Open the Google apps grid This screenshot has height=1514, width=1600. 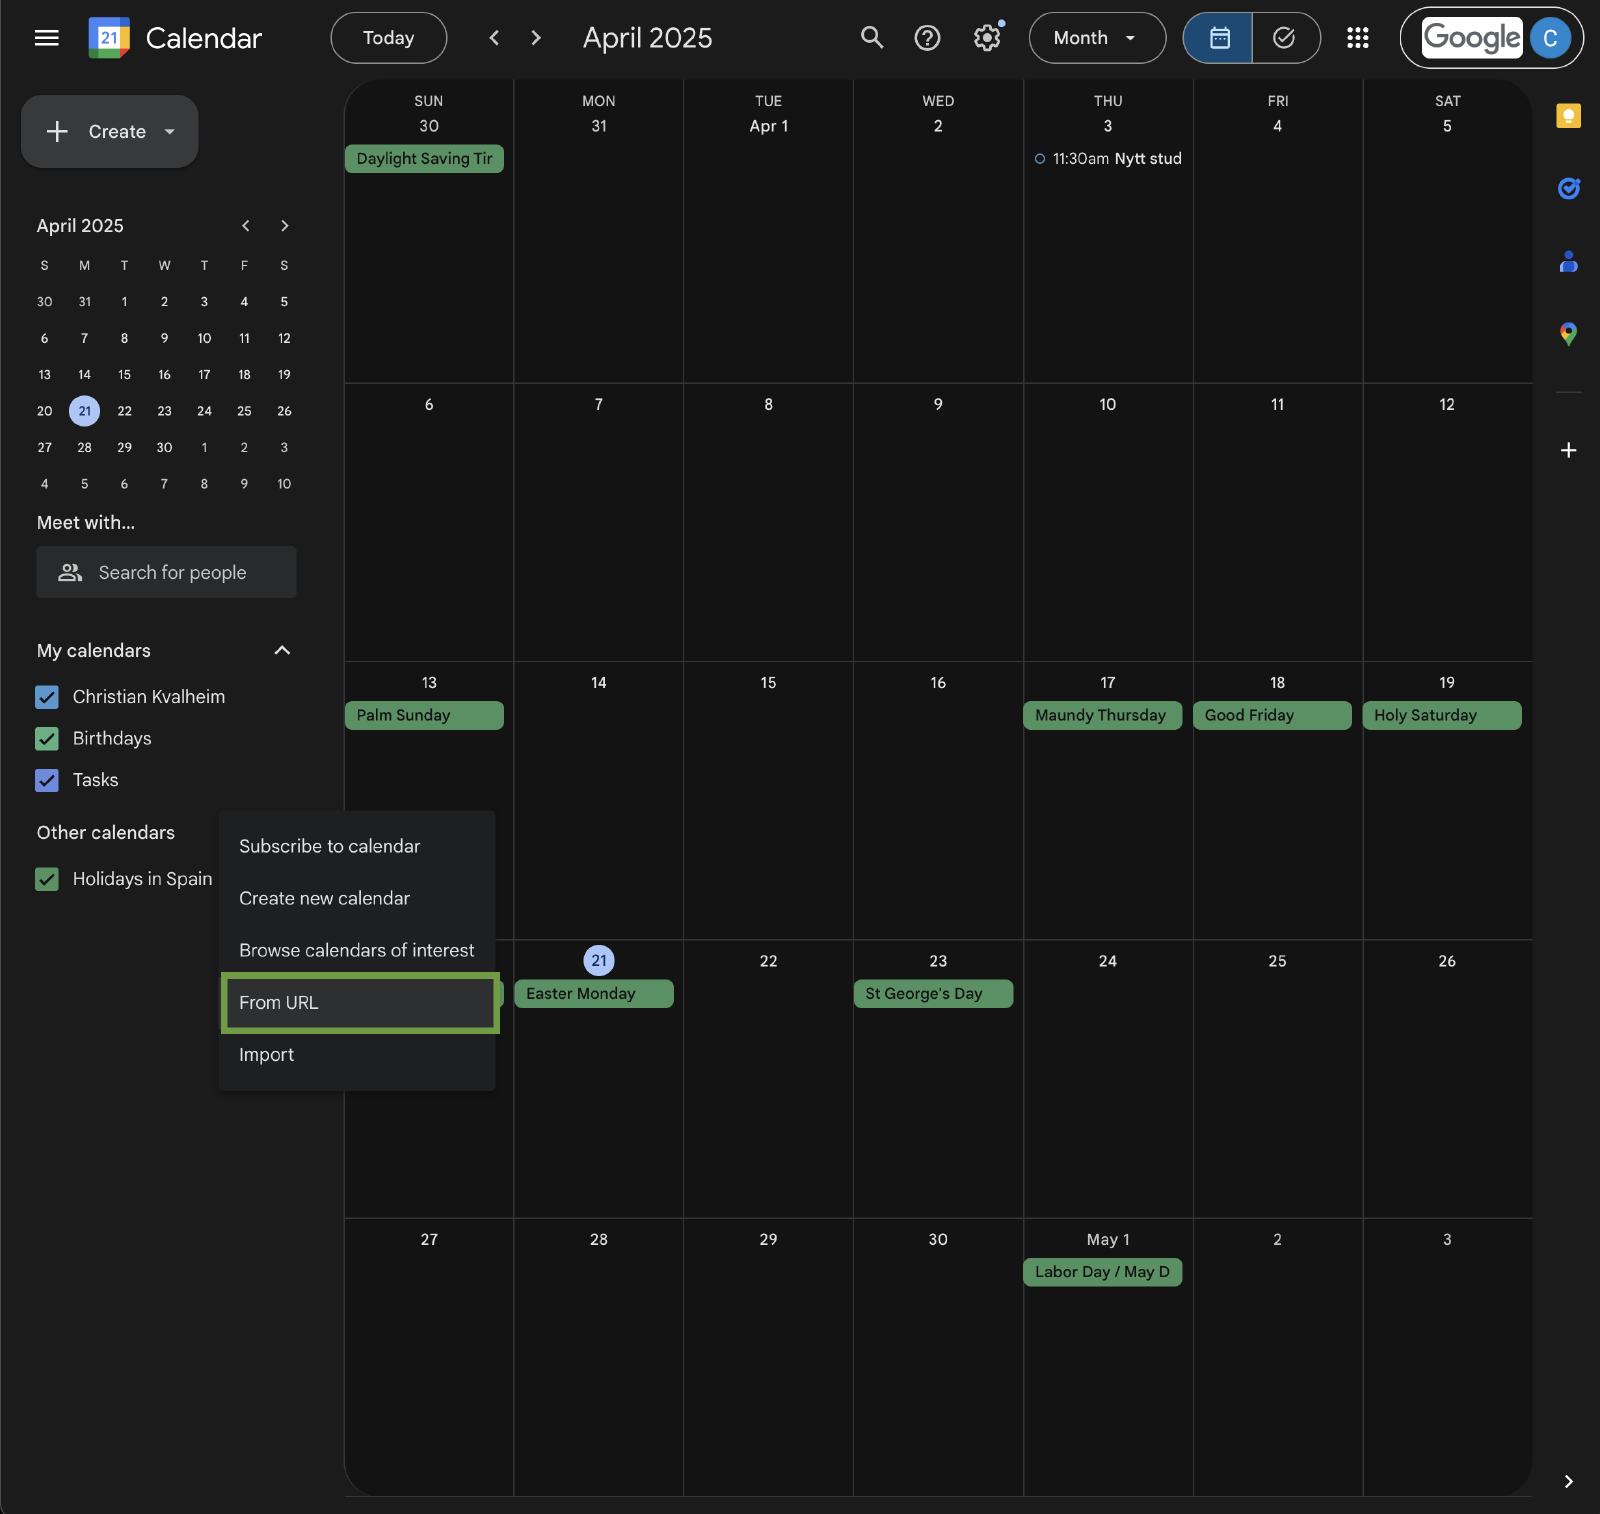1357,38
